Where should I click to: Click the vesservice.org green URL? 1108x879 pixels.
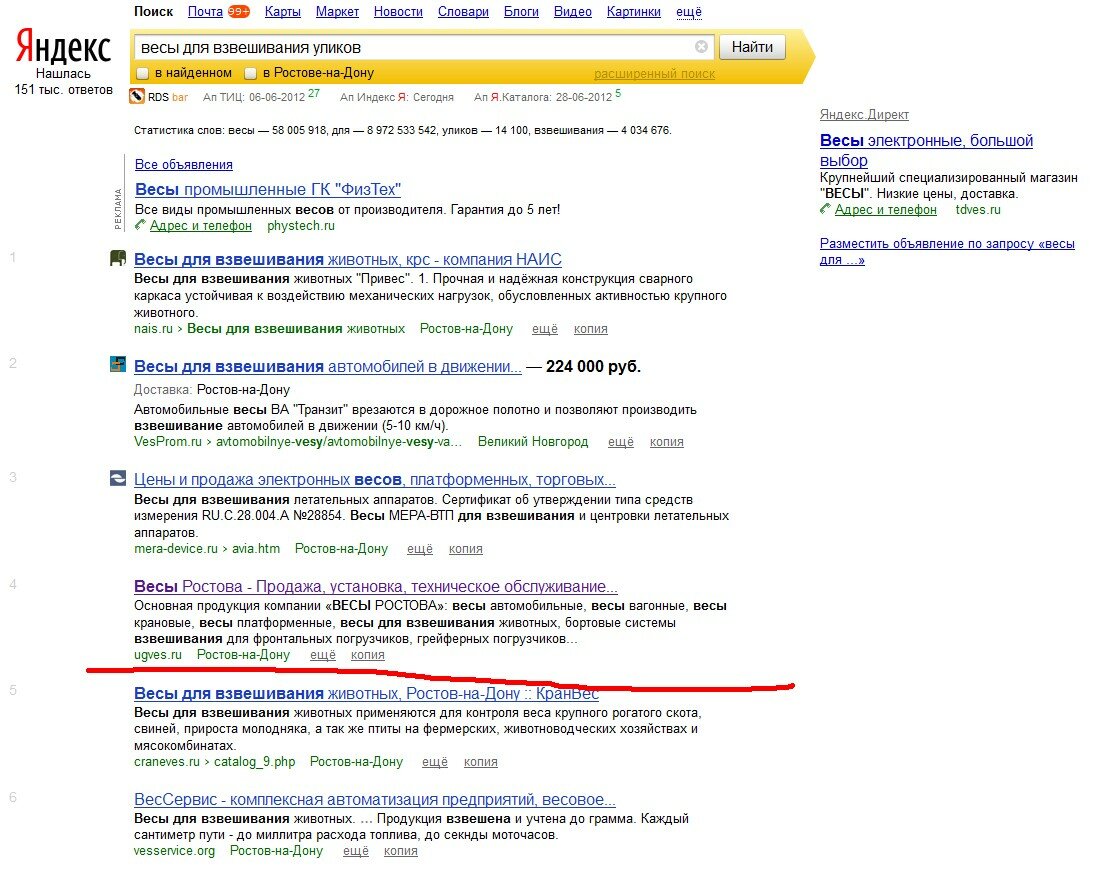tap(175, 851)
